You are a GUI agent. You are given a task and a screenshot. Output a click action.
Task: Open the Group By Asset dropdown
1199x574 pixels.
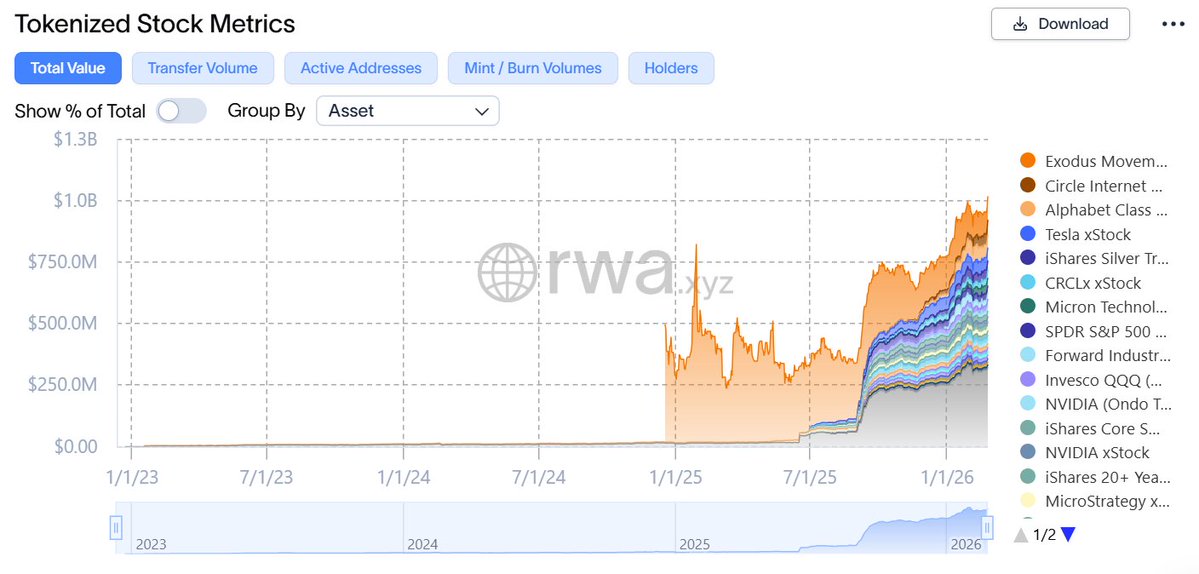pyautogui.click(x=407, y=111)
